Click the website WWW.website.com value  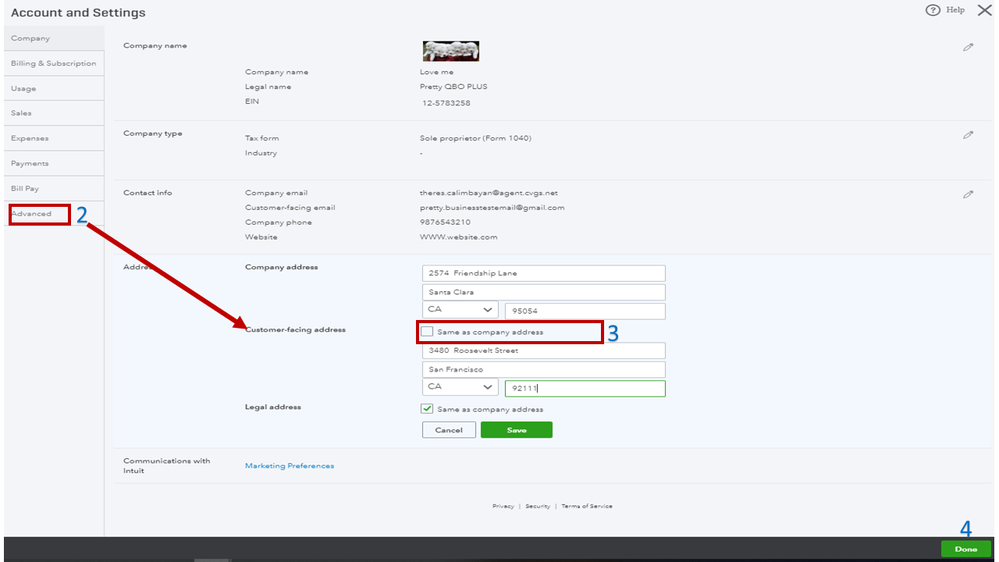coord(458,237)
